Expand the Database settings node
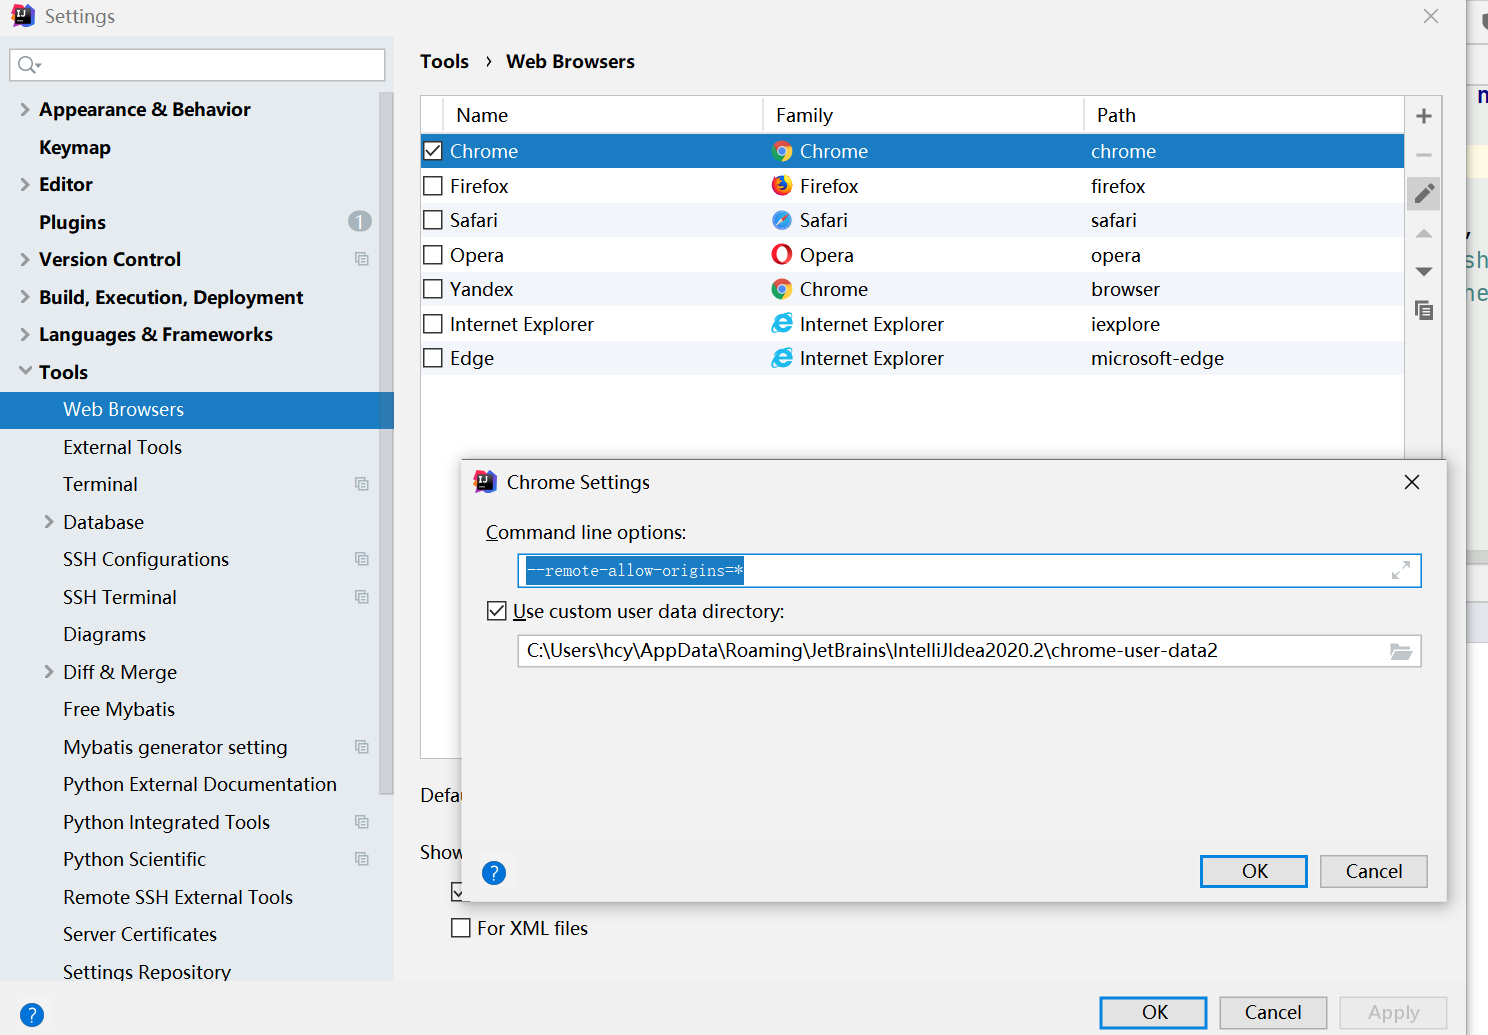 coord(49,522)
